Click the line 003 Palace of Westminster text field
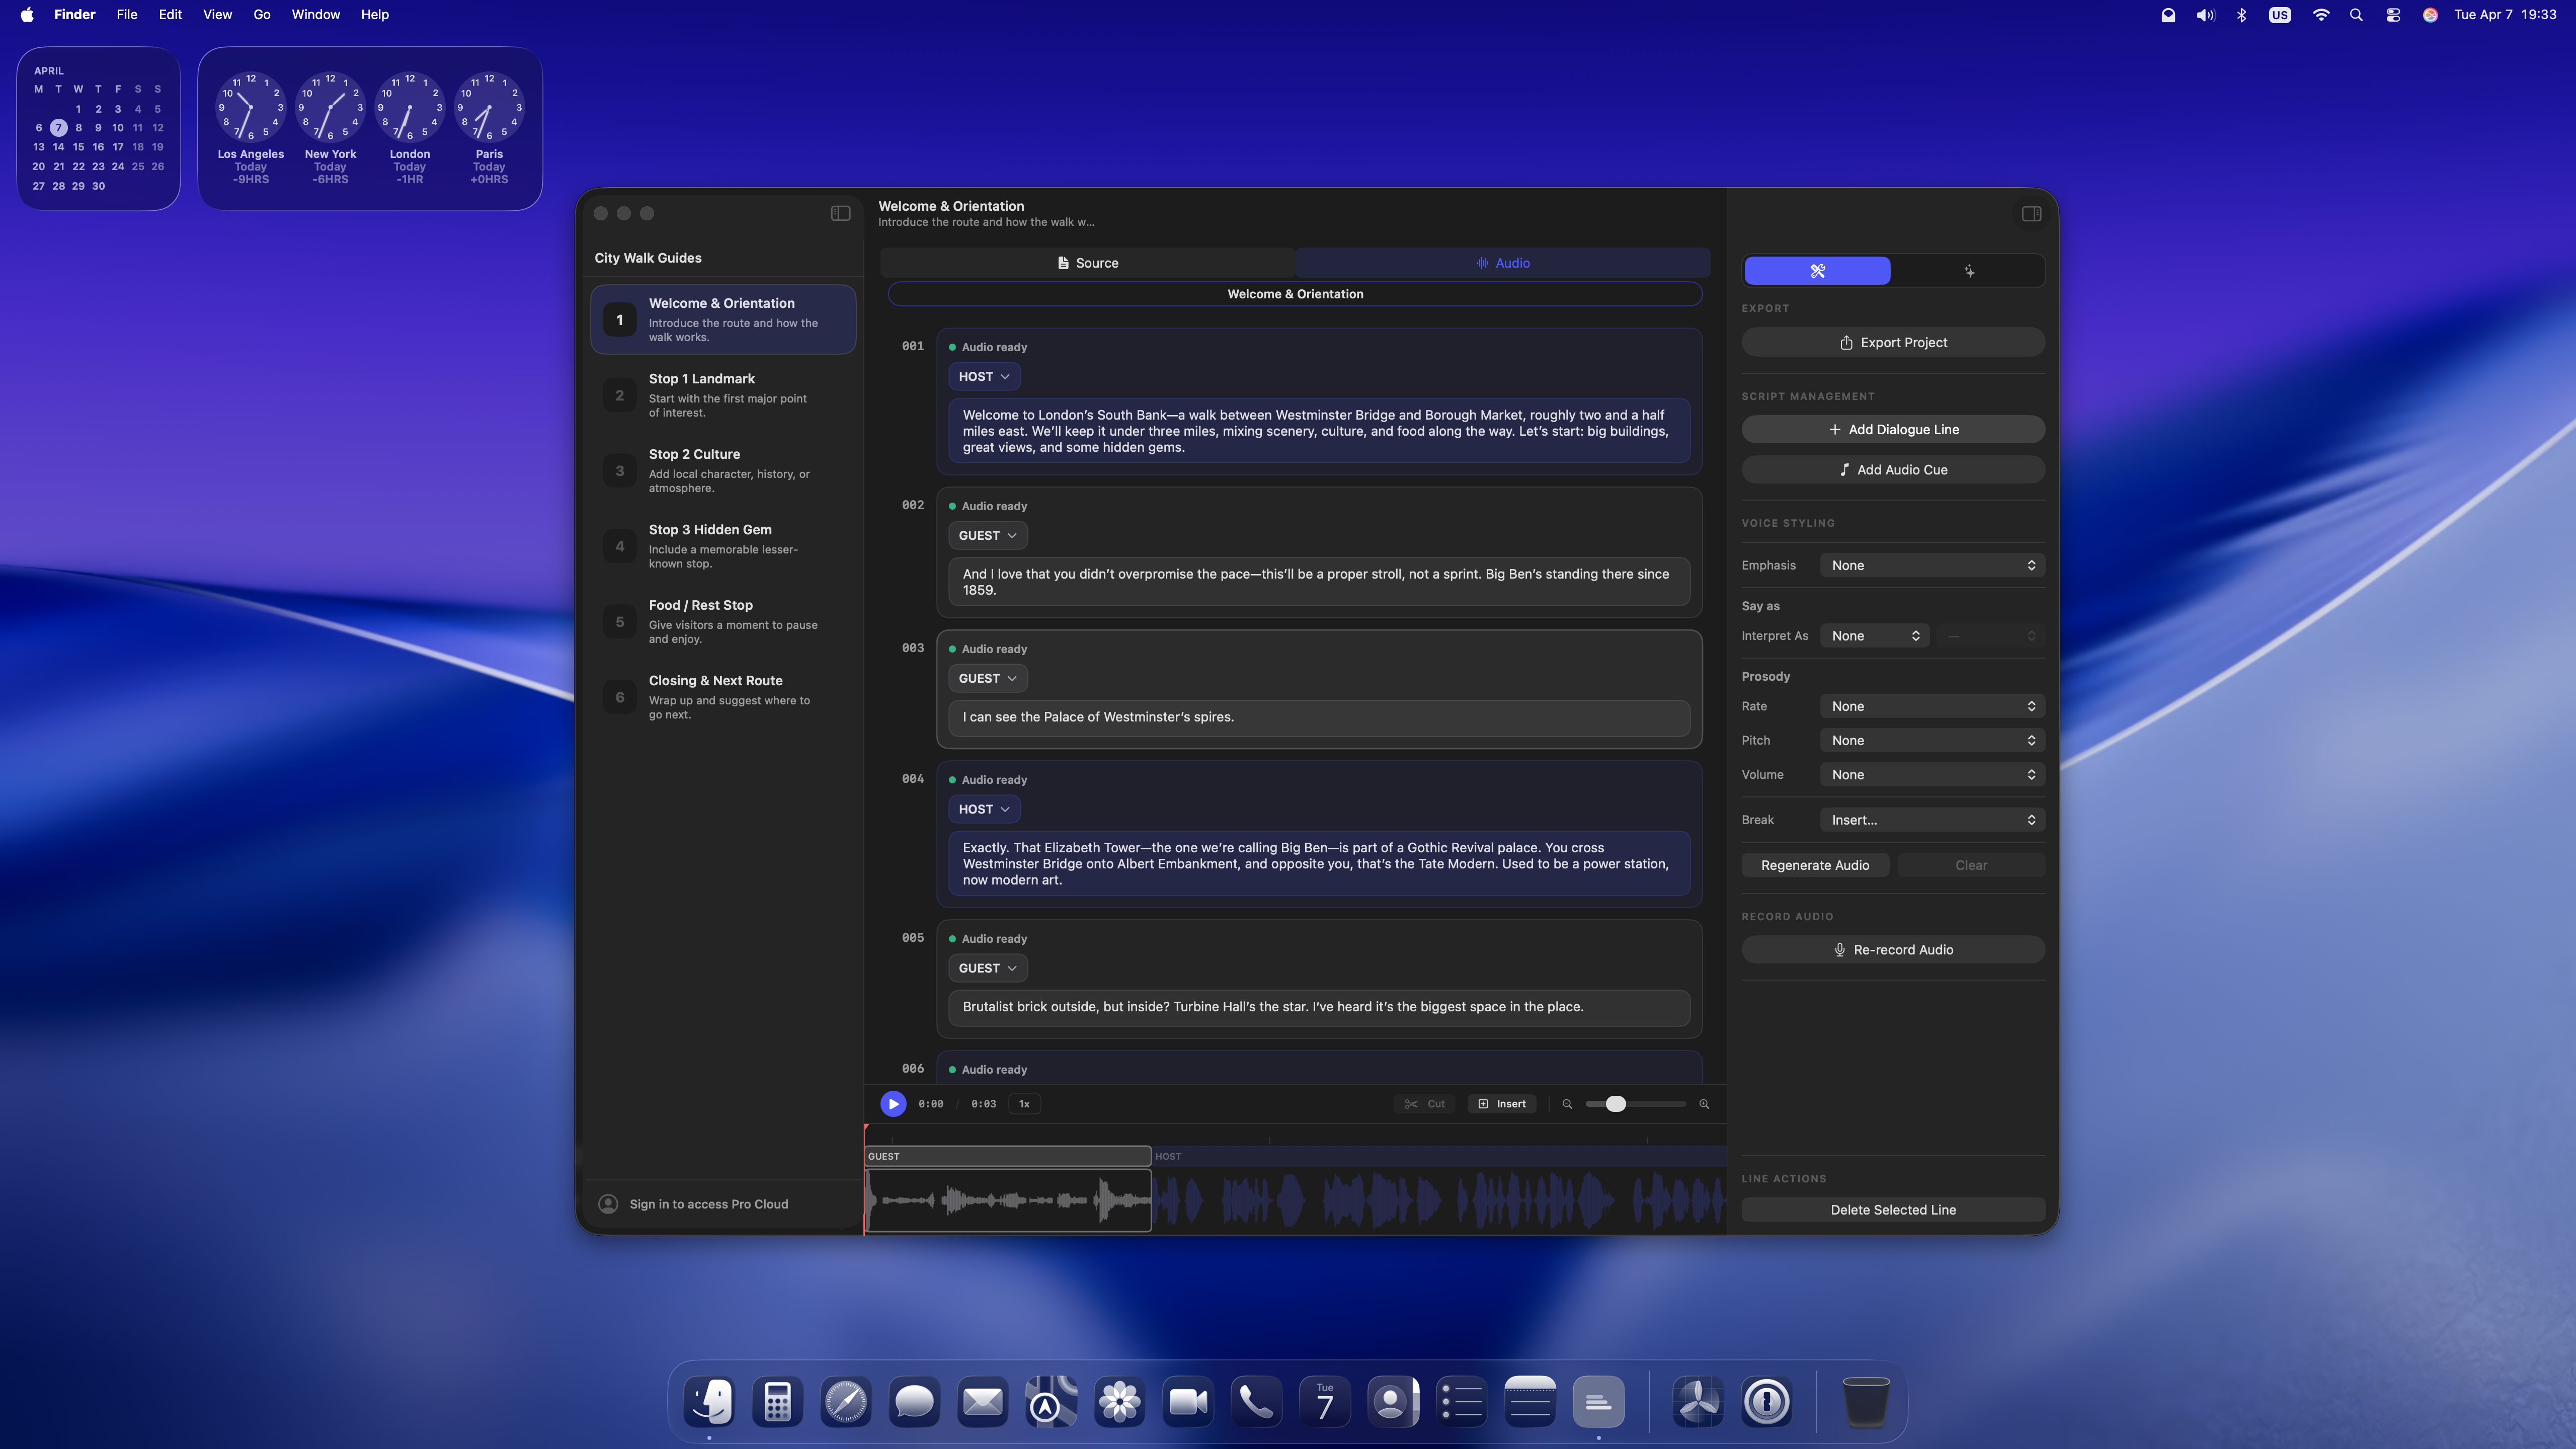The height and width of the screenshot is (1449, 2576). (x=1319, y=717)
